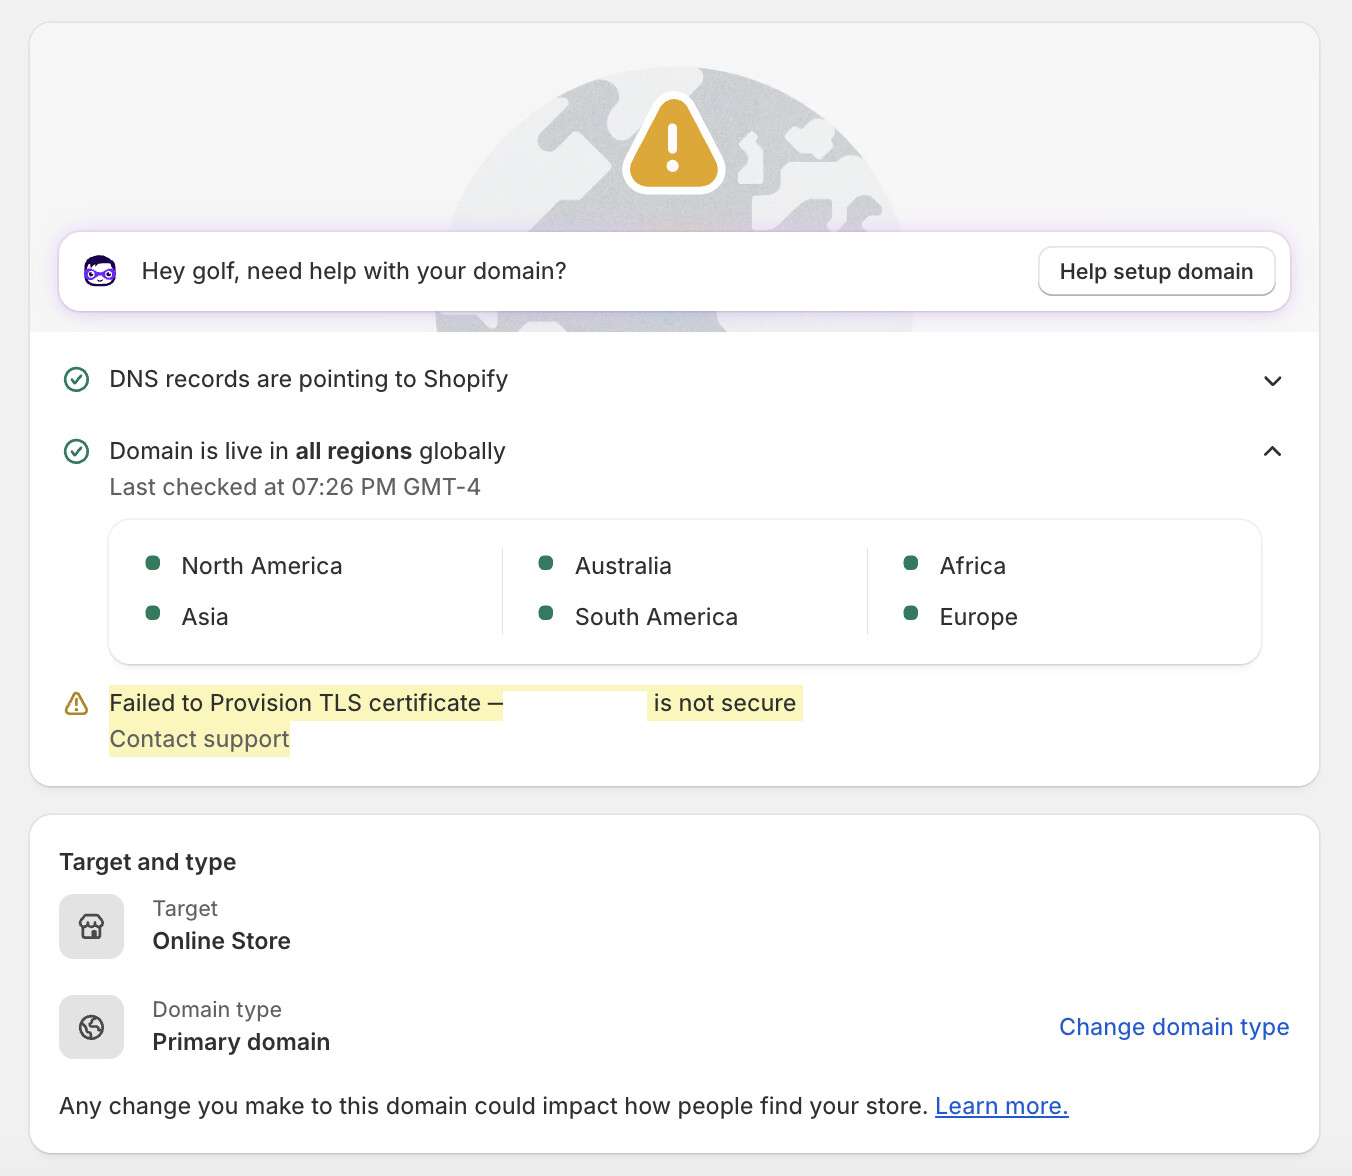Click Contact support under TLS failure
This screenshot has height=1176, width=1352.
pyautogui.click(x=200, y=739)
